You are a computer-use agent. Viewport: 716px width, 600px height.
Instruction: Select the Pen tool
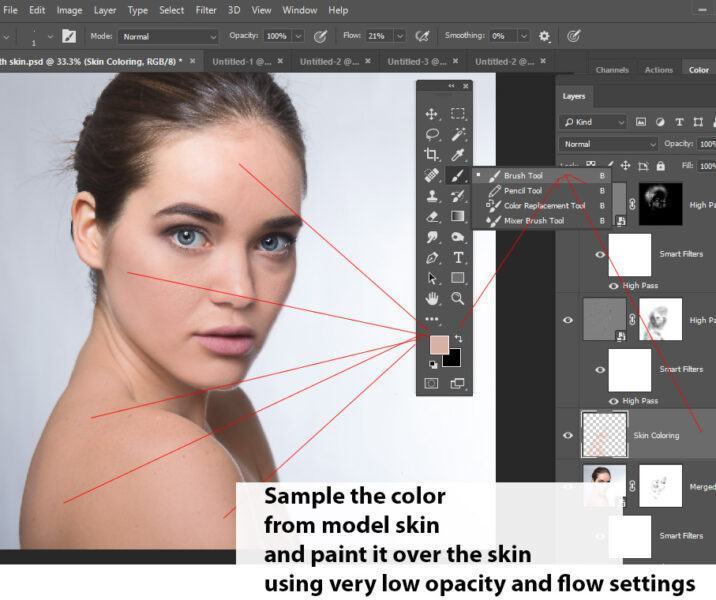point(432,258)
